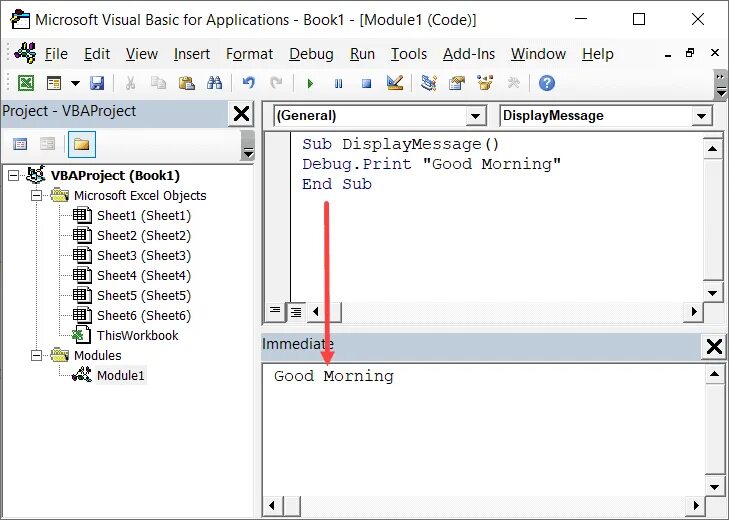Open Object Browser toolbar icon

pyautogui.click(x=485, y=83)
